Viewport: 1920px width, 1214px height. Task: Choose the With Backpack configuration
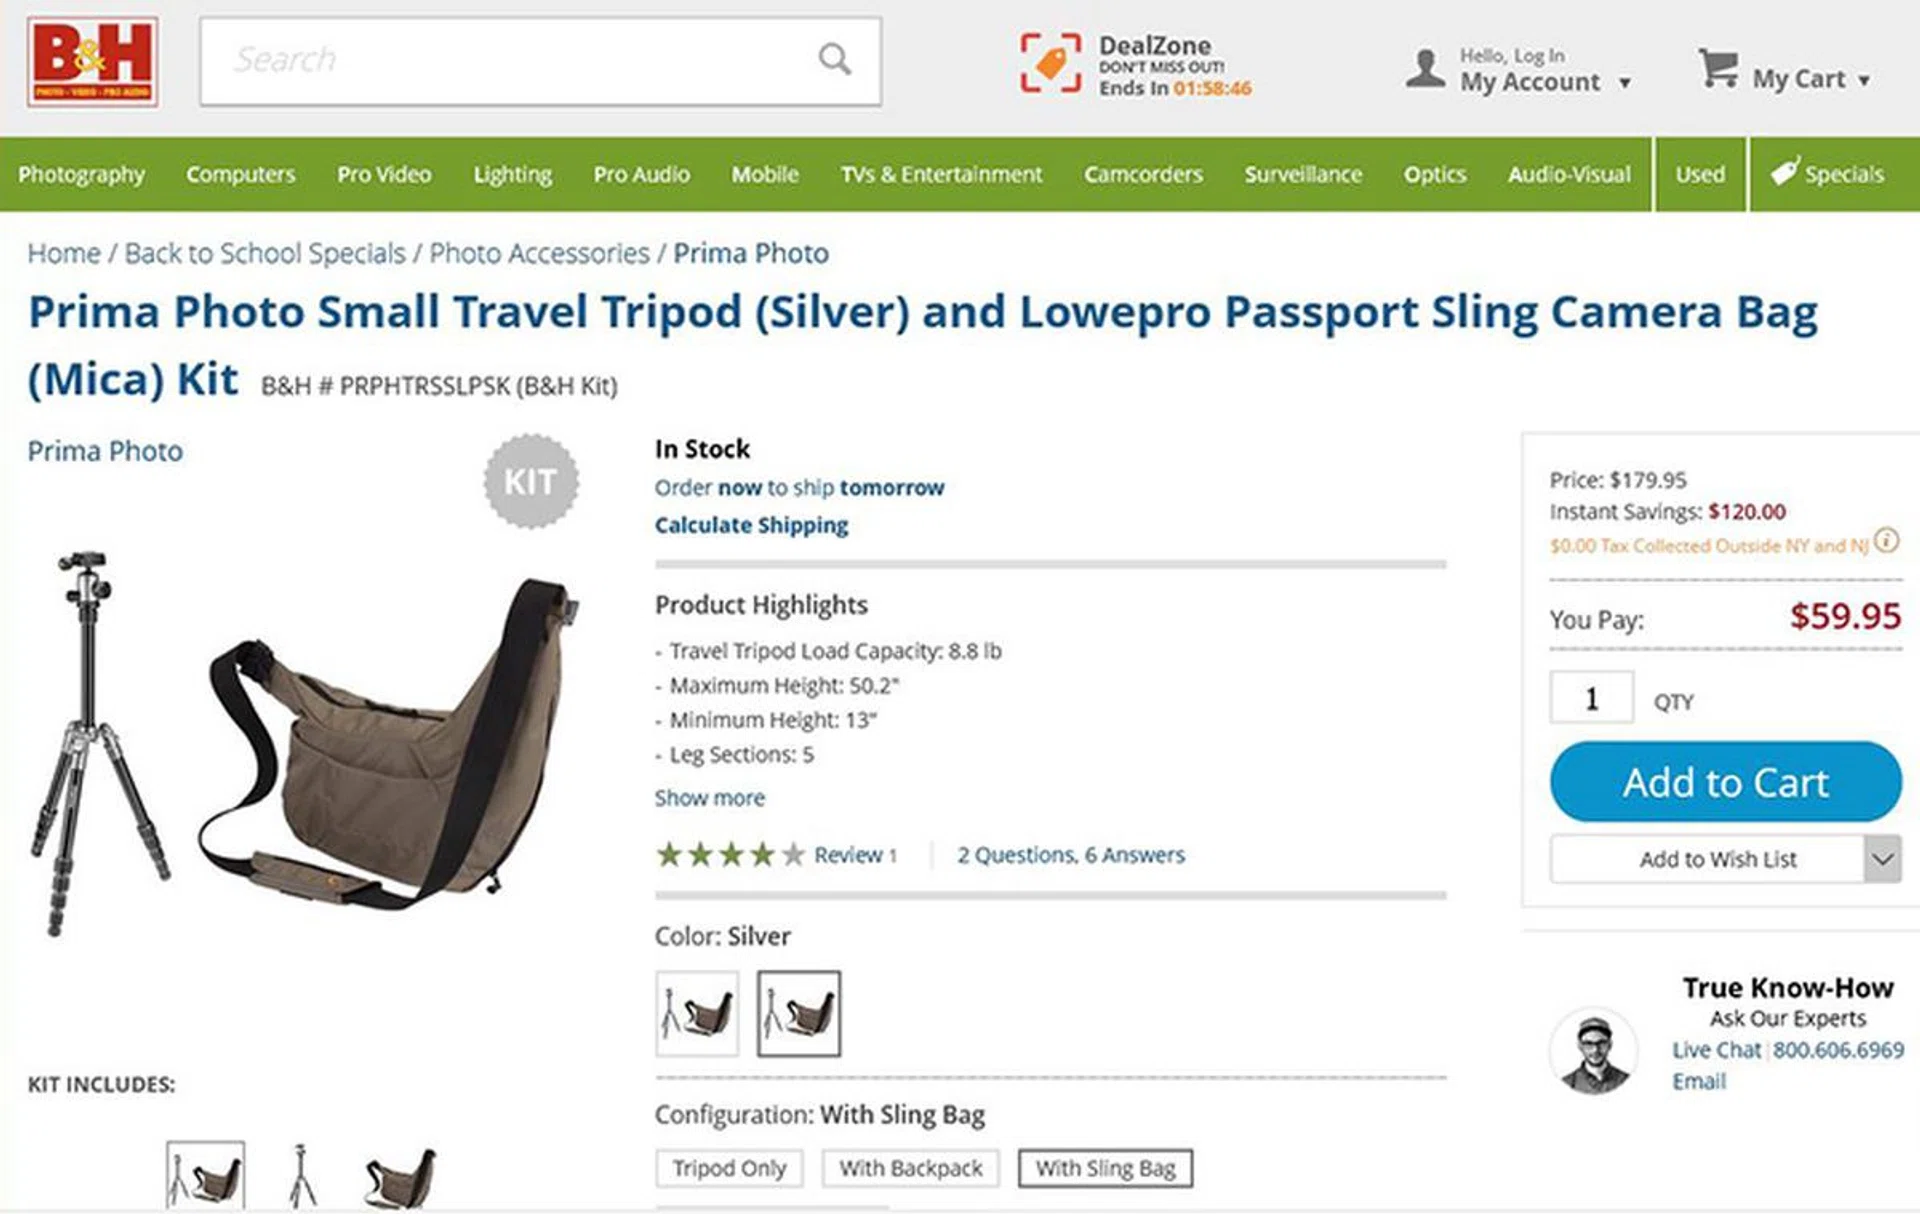click(x=910, y=1168)
